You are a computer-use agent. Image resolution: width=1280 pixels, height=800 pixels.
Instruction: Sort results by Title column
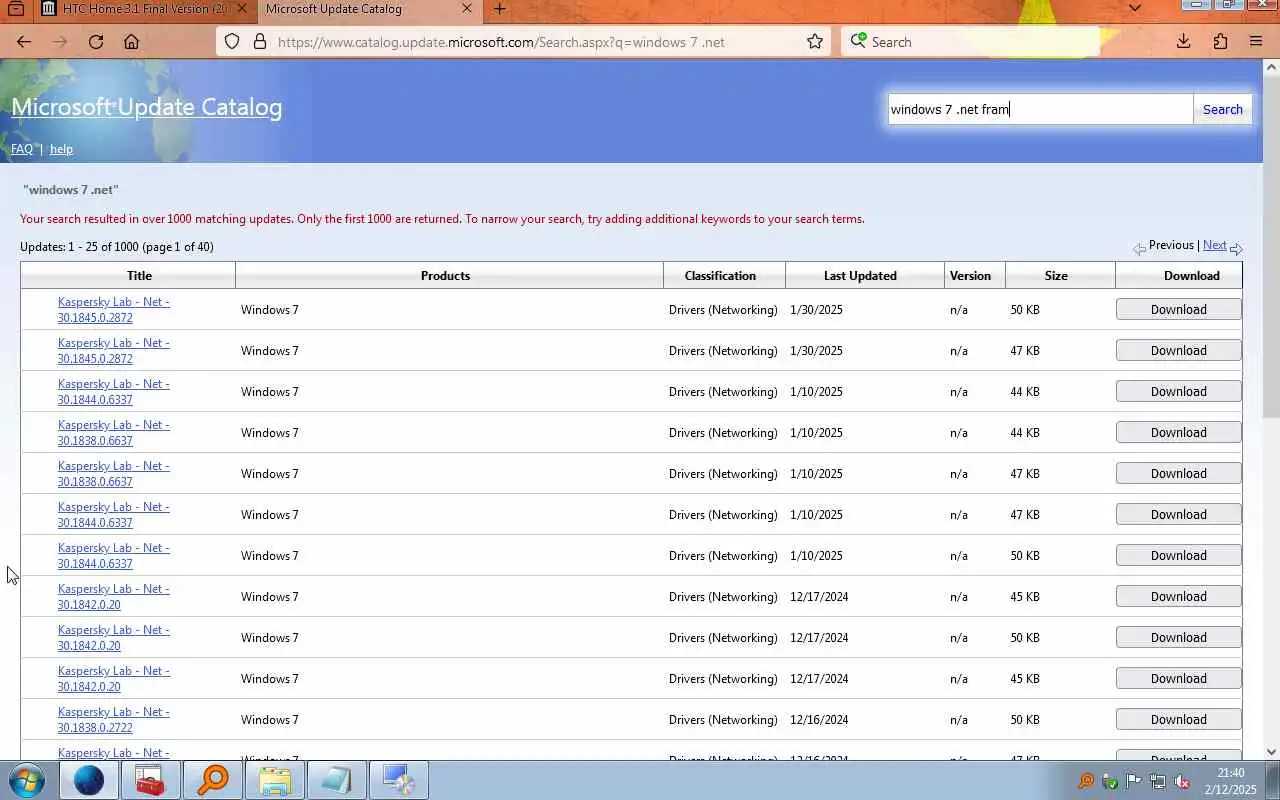(139, 275)
